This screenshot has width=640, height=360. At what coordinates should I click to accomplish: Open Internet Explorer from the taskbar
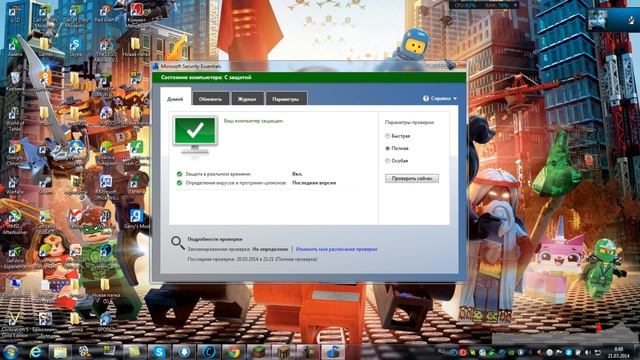[36, 352]
